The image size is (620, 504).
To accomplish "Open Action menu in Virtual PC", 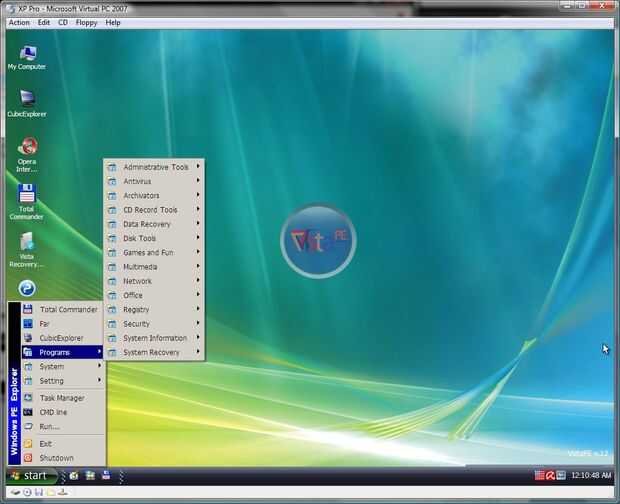I will tap(19, 23).
